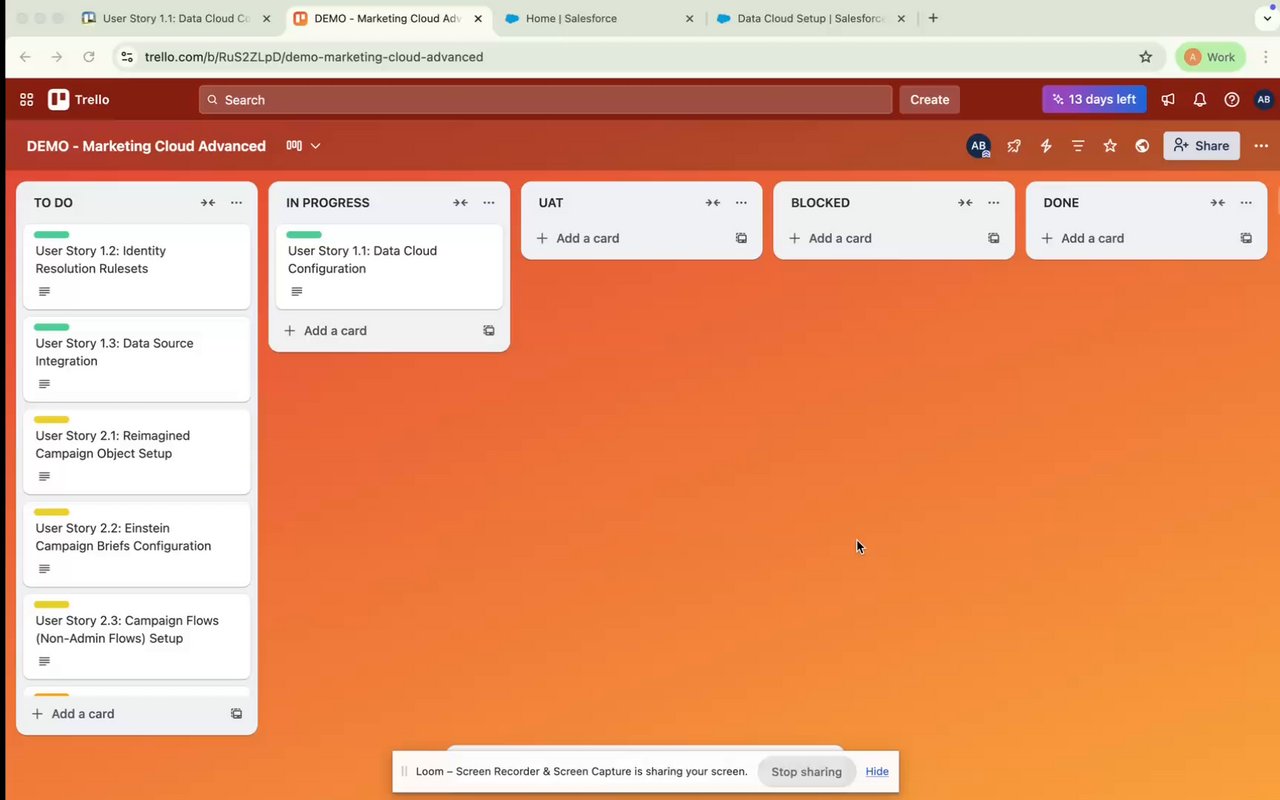Screen dimensions: 1280x800
Task: Create from template in UAT list
Action: (x=741, y=239)
